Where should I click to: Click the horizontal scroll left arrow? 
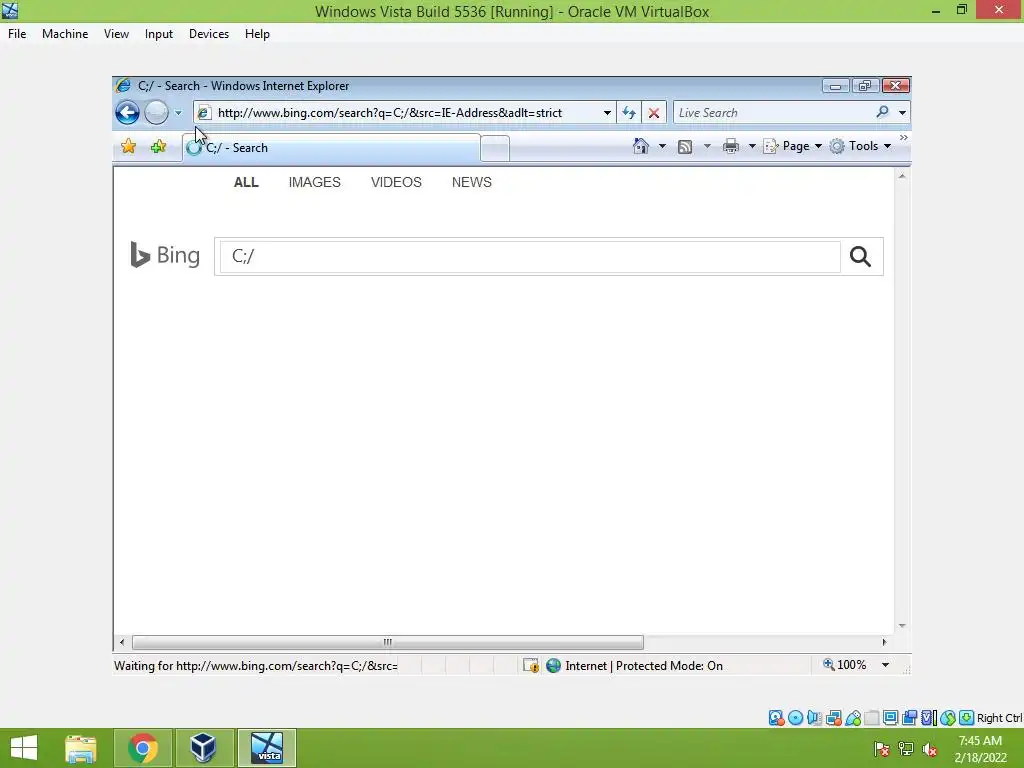click(122, 643)
